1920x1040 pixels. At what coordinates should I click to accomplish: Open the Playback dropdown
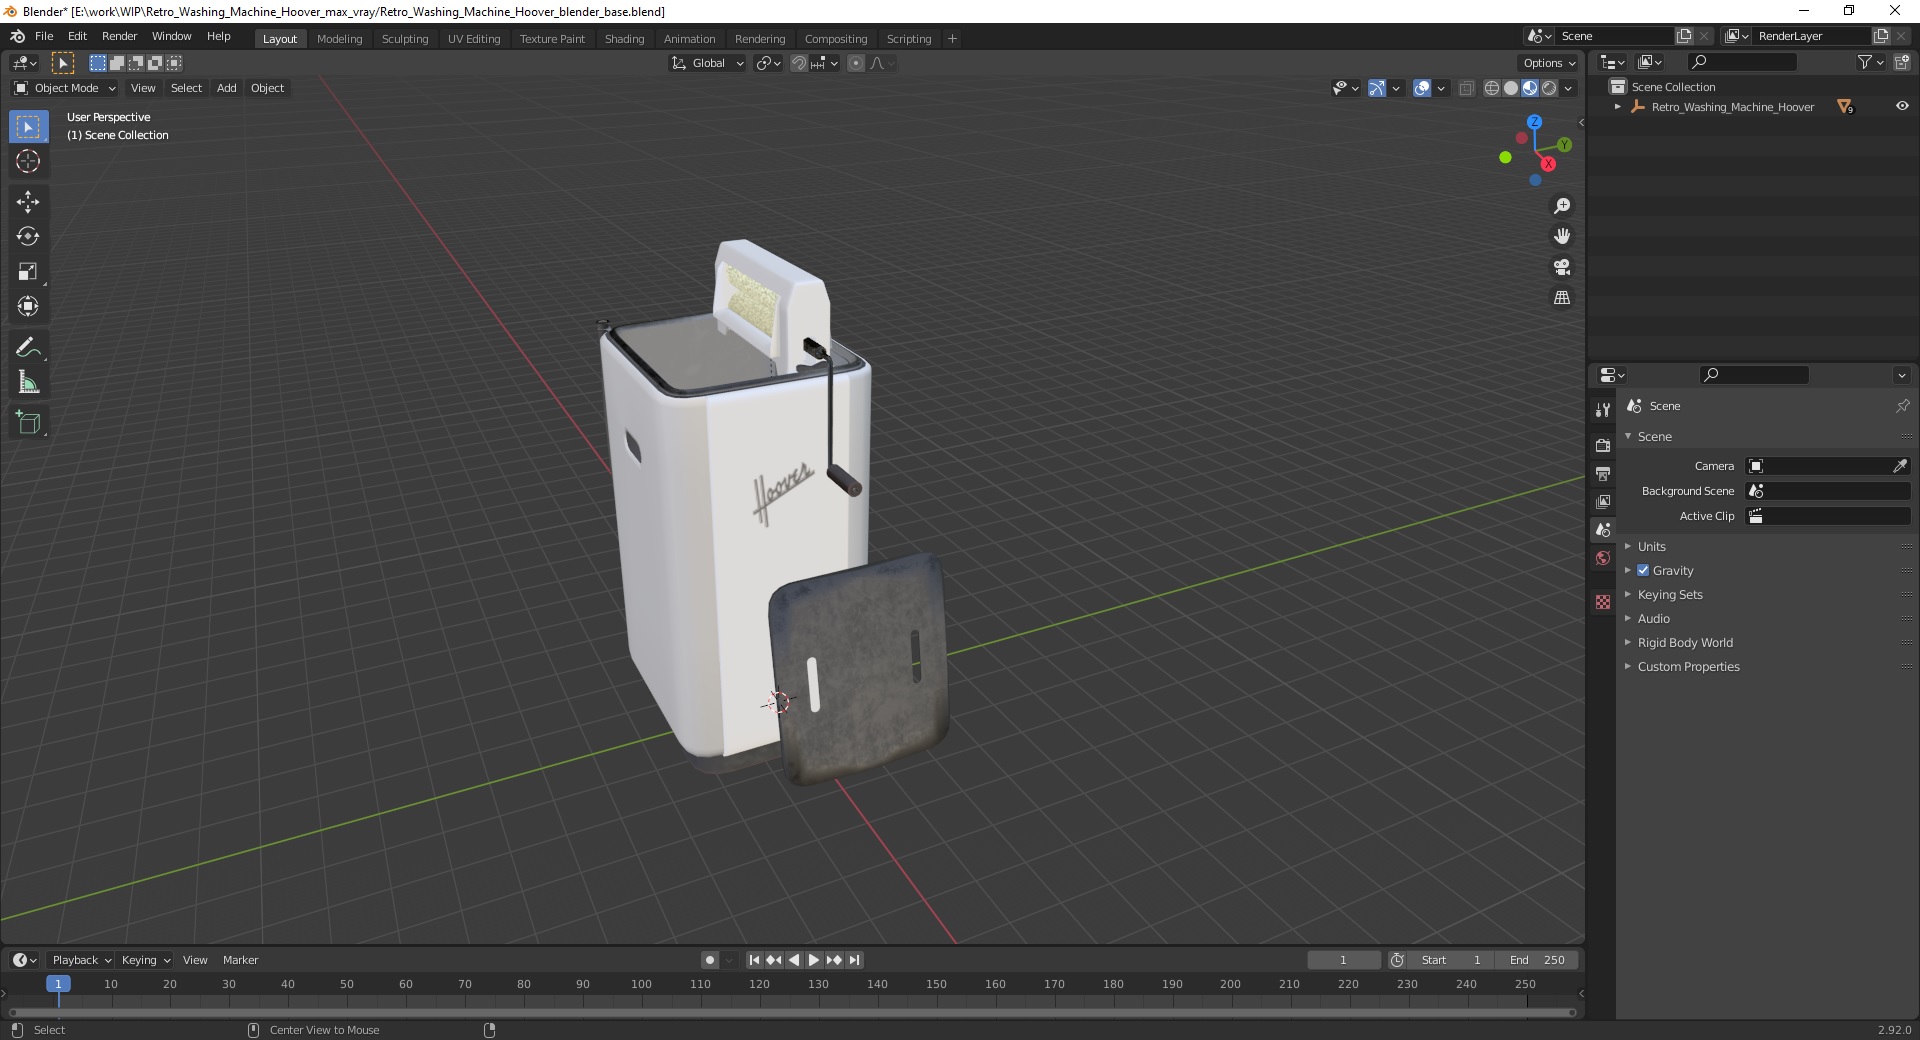click(x=81, y=960)
